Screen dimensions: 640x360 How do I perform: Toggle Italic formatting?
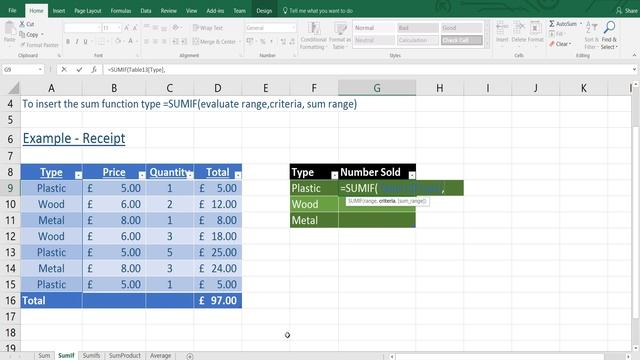[77, 41]
